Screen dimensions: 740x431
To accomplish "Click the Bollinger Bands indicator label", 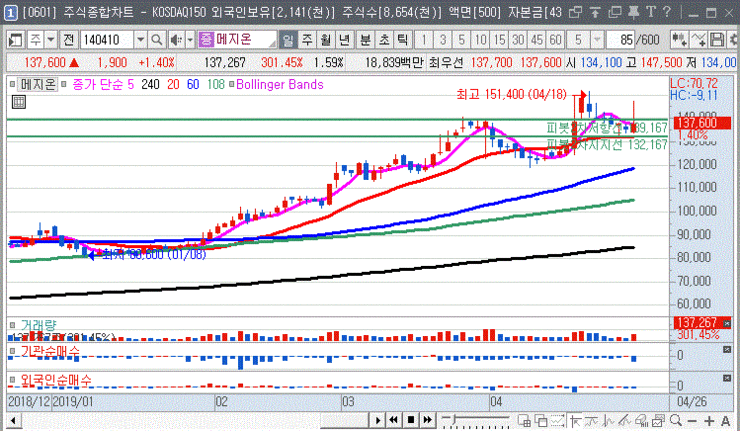I will [x=279, y=85].
